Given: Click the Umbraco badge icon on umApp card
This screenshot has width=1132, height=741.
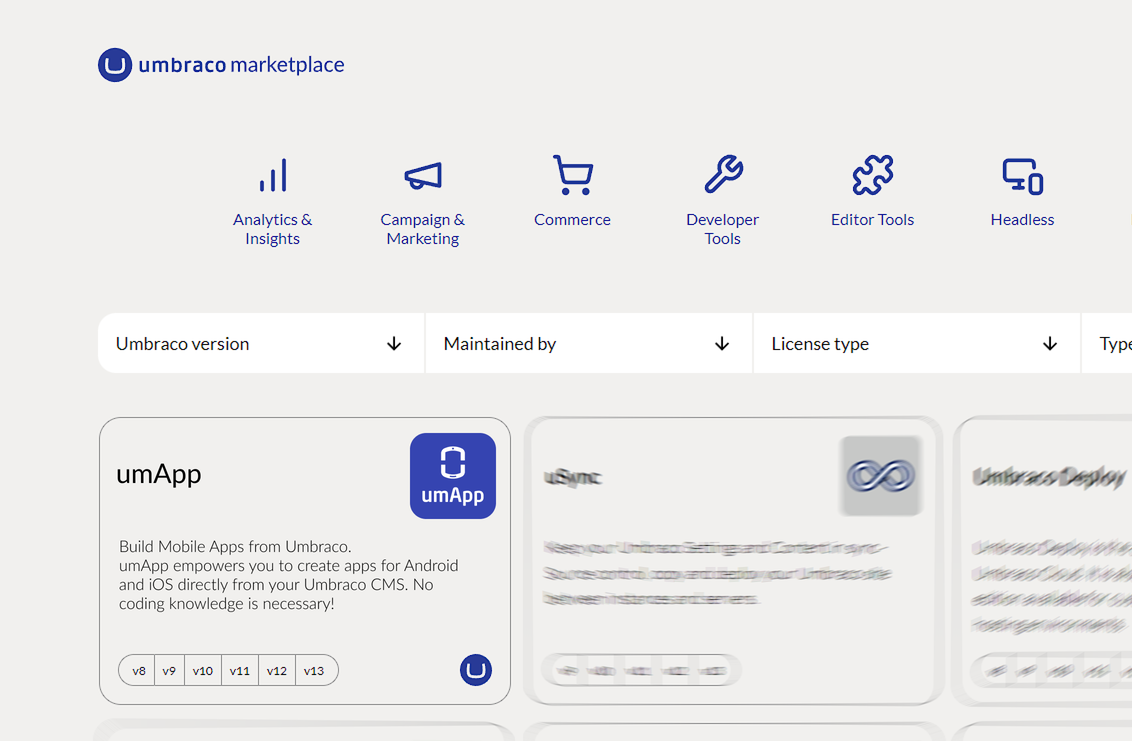Looking at the screenshot, I should (x=476, y=670).
